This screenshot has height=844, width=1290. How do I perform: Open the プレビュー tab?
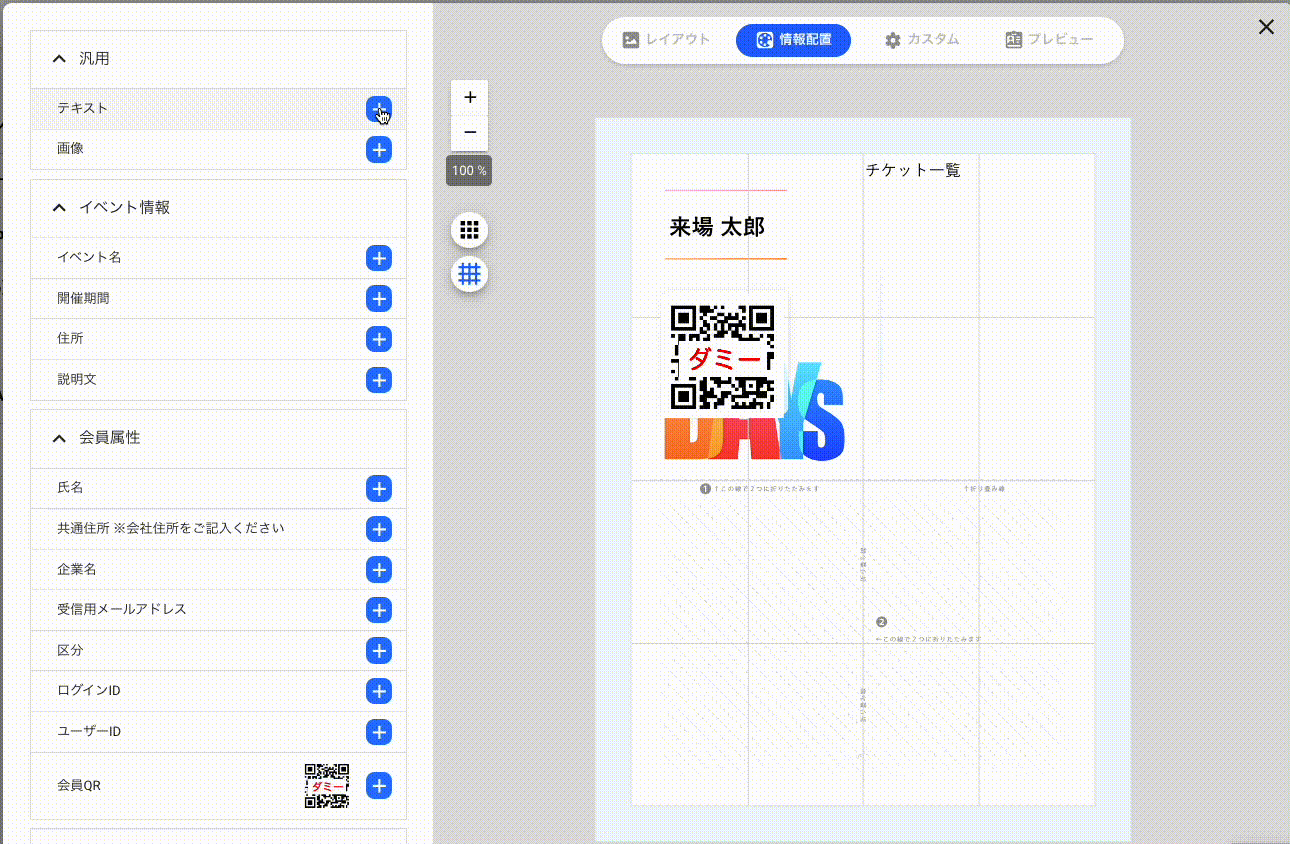pyautogui.click(x=1049, y=40)
